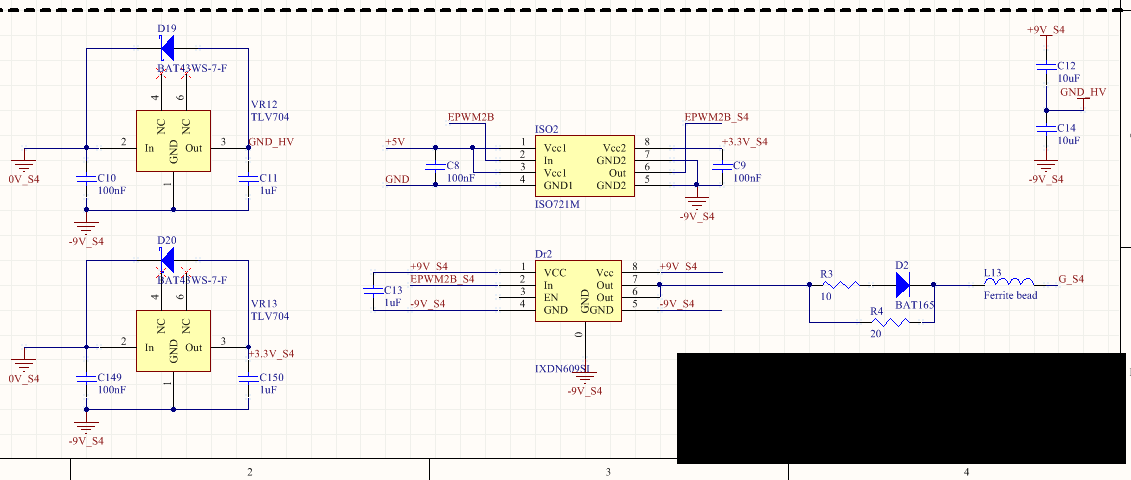Click the G_S4 net label
The height and width of the screenshot is (480, 1131).
coord(1071,279)
